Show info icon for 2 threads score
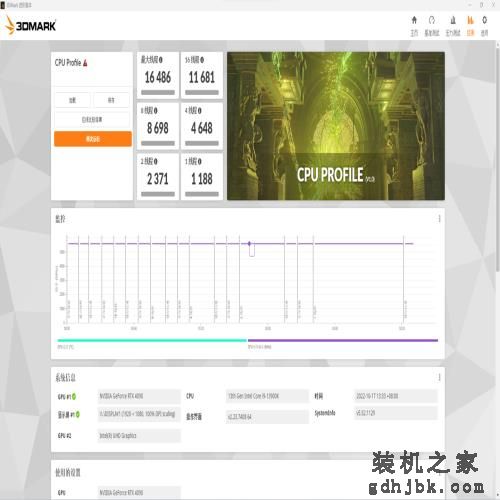 tap(155, 162)
